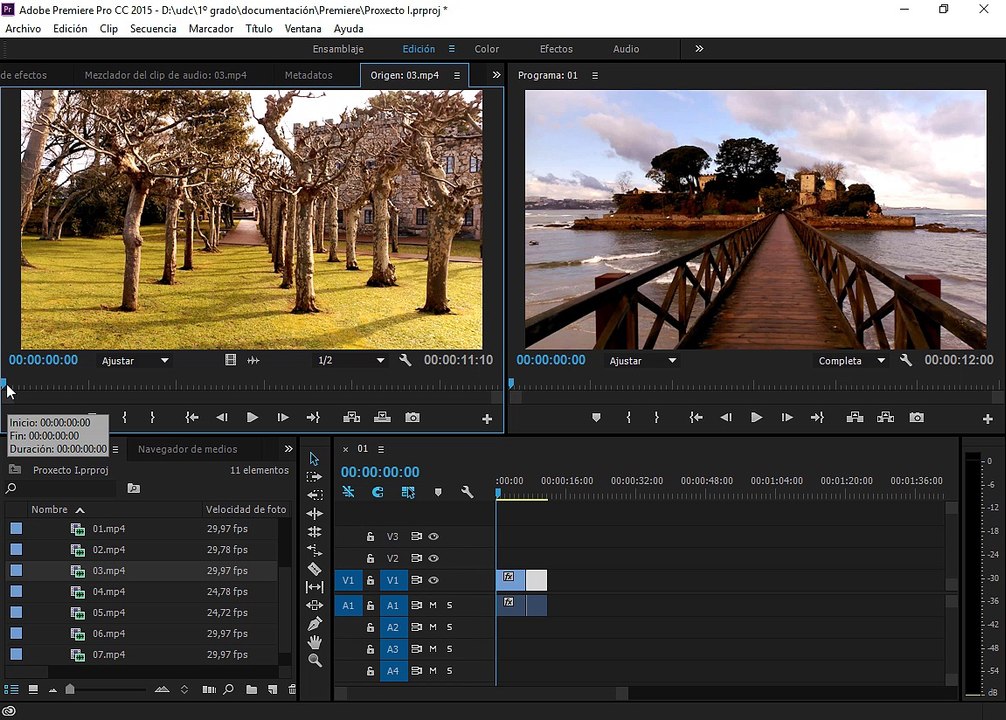Open Program monitor wrench settings
The height and width of the screenshot is (720, 1006).
pos(905,361)
